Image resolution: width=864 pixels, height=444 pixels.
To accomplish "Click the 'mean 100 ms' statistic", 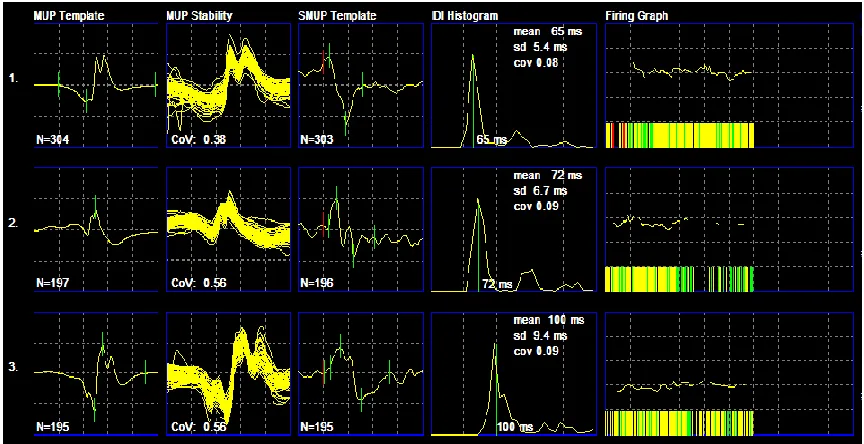I will [x=549, y=320].
